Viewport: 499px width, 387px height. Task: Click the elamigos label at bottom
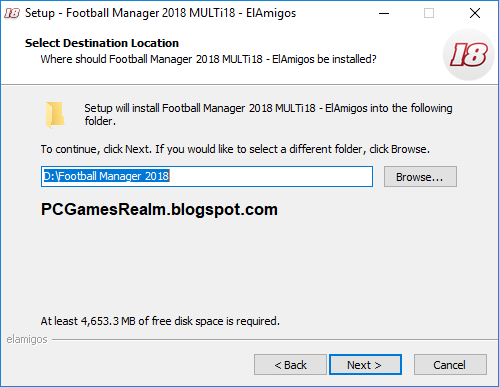(x=27, y=339)
